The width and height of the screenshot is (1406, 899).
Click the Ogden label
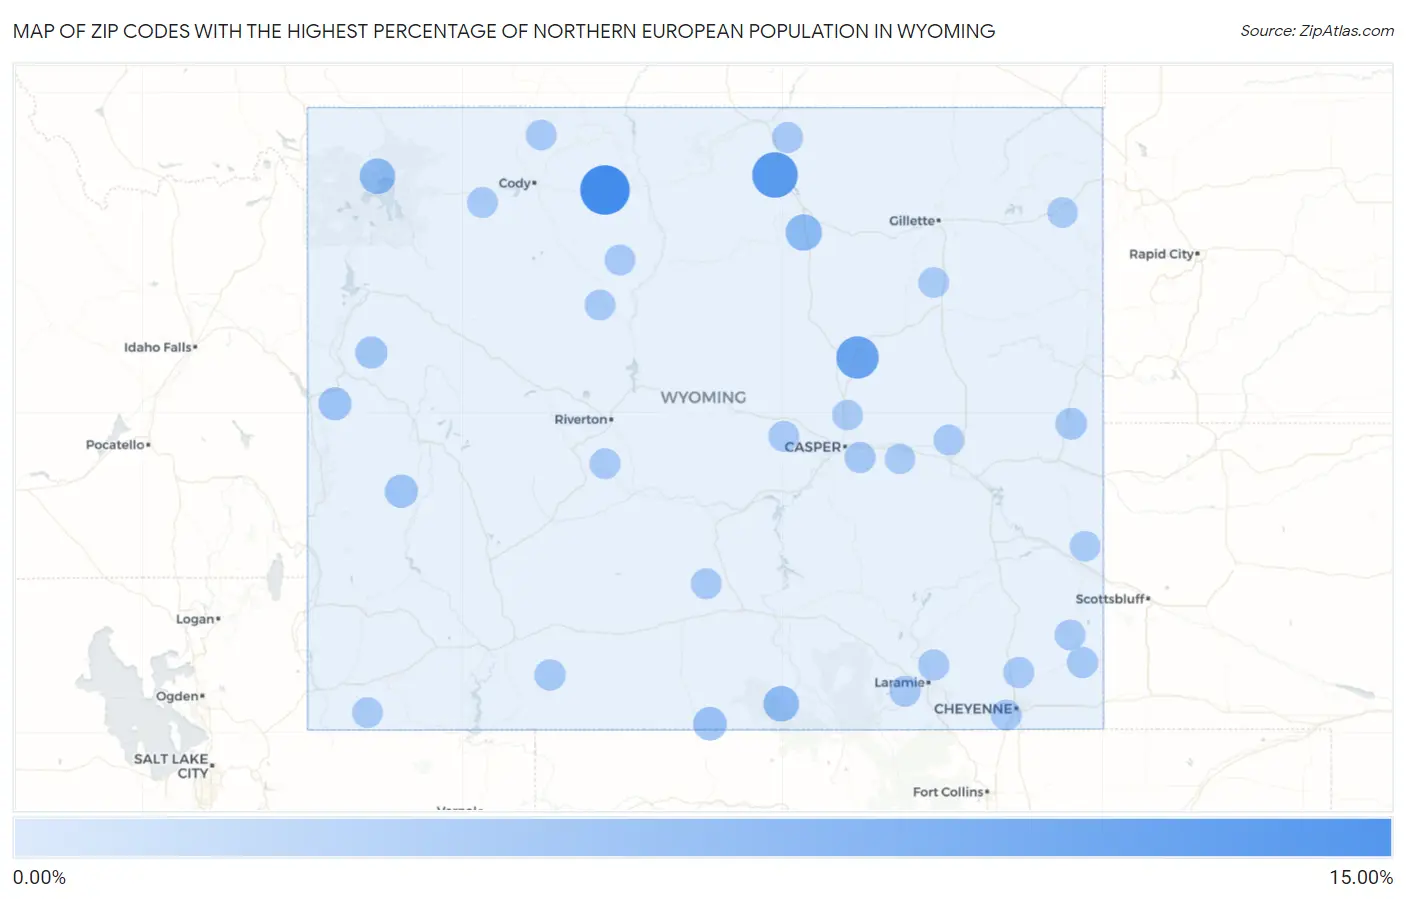click(178, 696)
